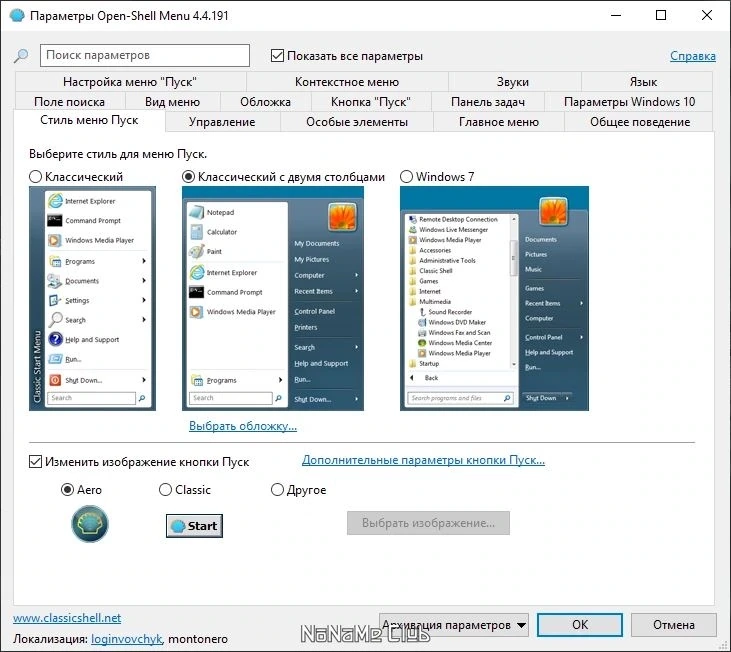Screen dimensions: 731x652
Task: Open Дополнительные параметры кнопки Пуск link
Action: coord(423,460)
